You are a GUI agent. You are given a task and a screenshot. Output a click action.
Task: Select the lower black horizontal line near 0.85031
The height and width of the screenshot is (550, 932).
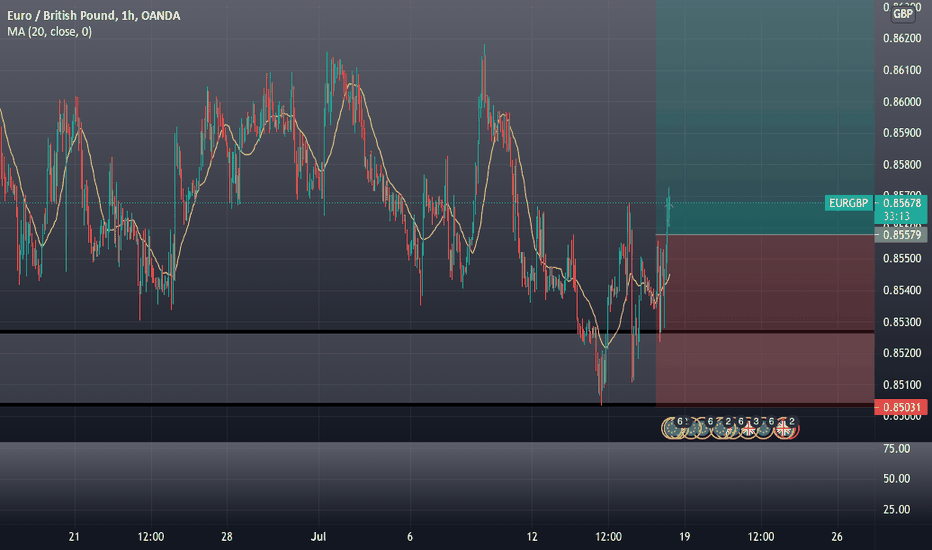click(437, 405)
